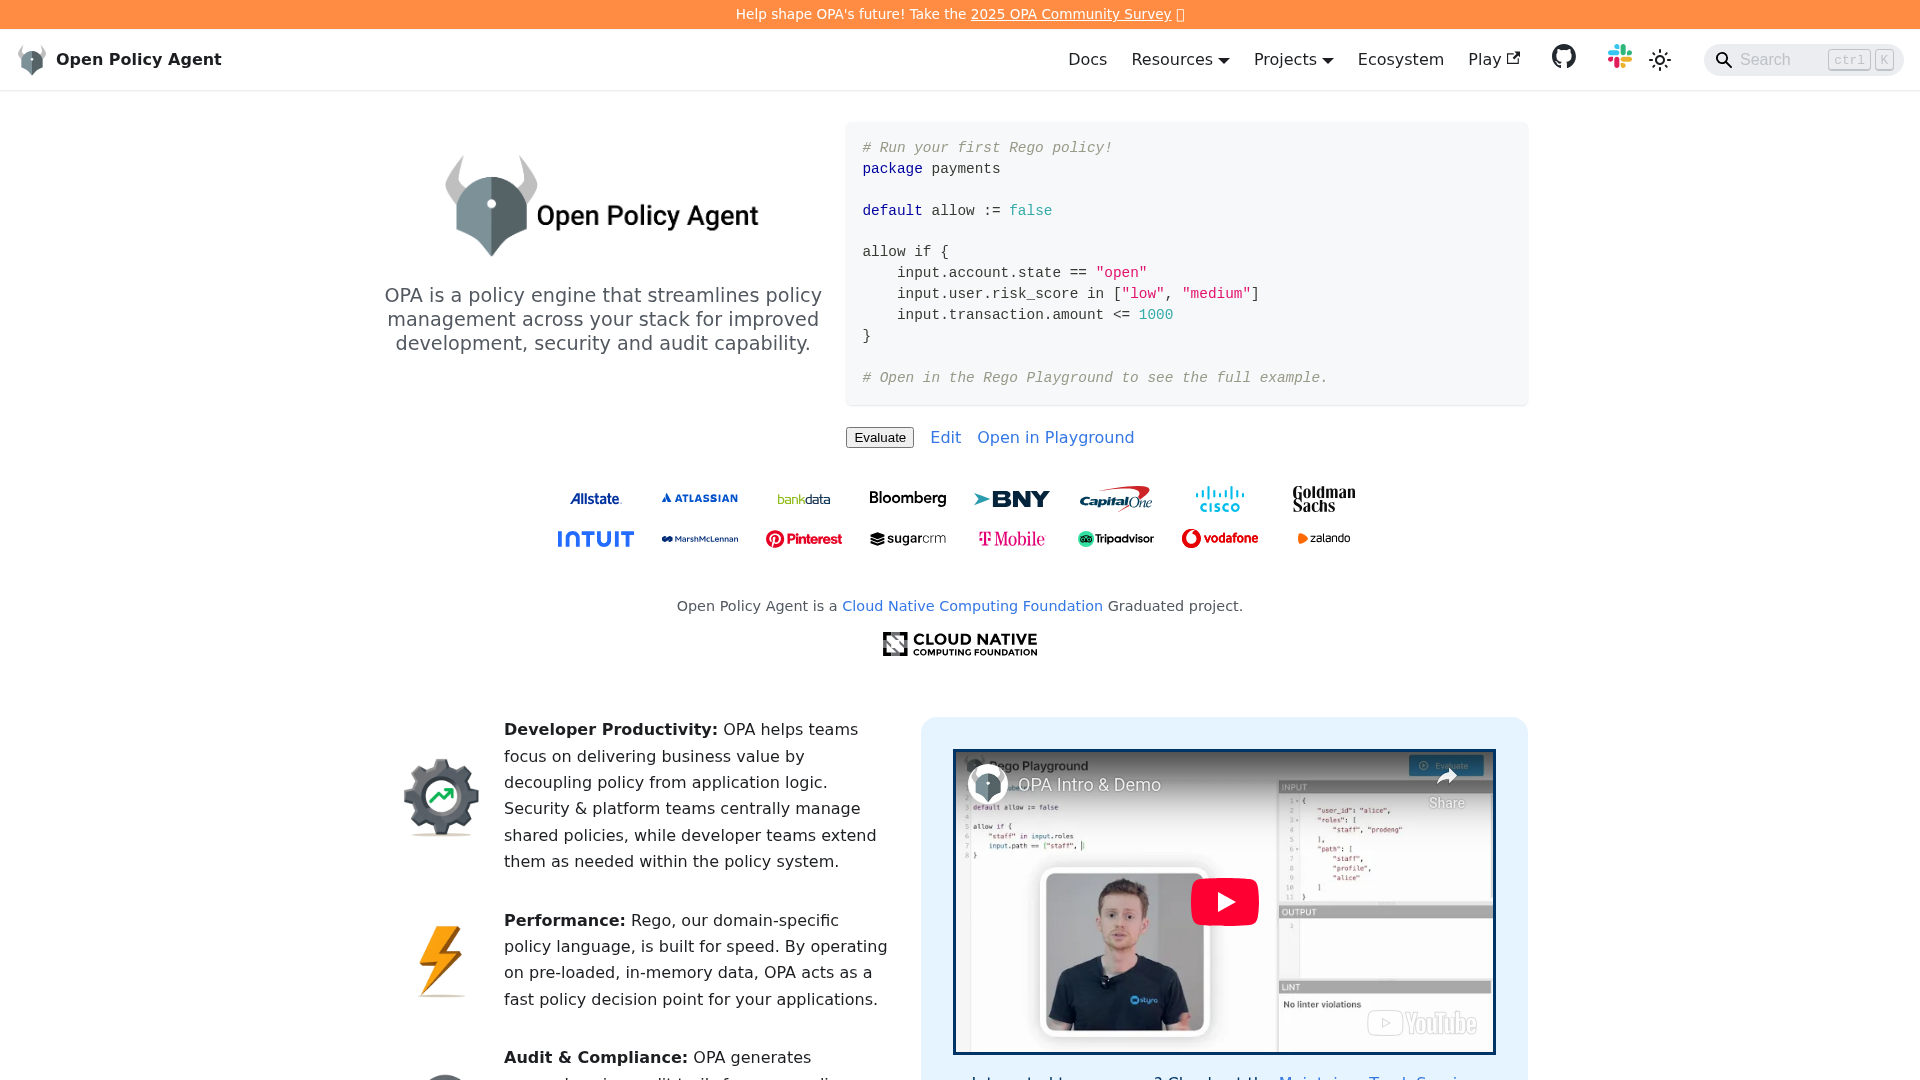The width and height of the screenshot is (1920, 1080).
Task: Open the Ecosystem menu item
Action: [1400, 59]
